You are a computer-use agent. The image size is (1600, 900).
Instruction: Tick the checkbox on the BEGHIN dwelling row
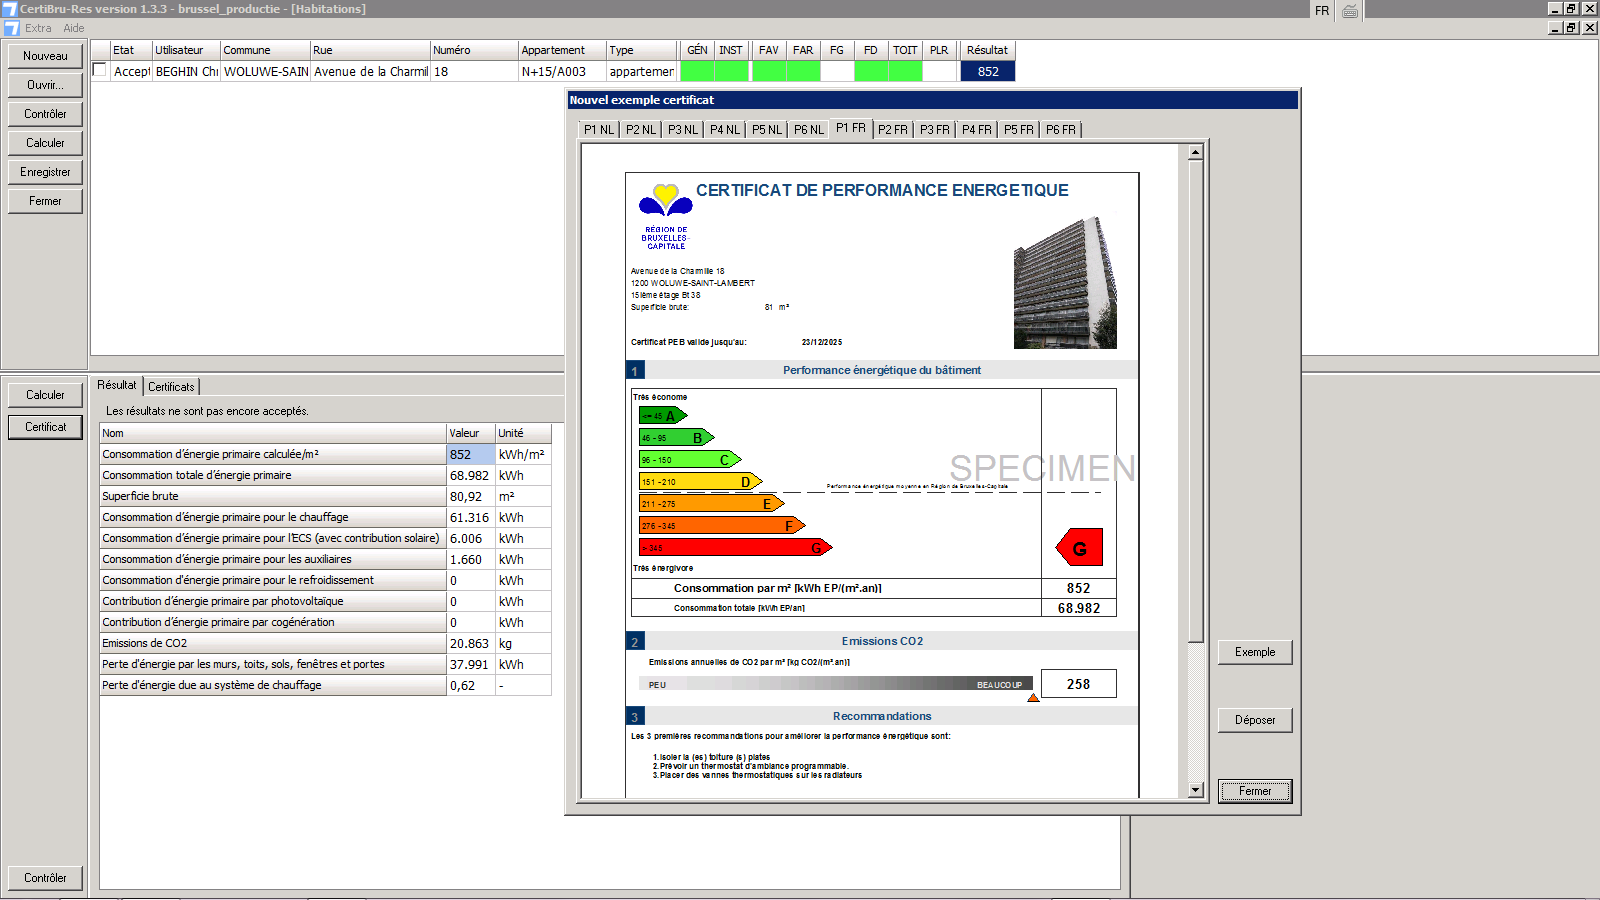[x=100, y=70]
